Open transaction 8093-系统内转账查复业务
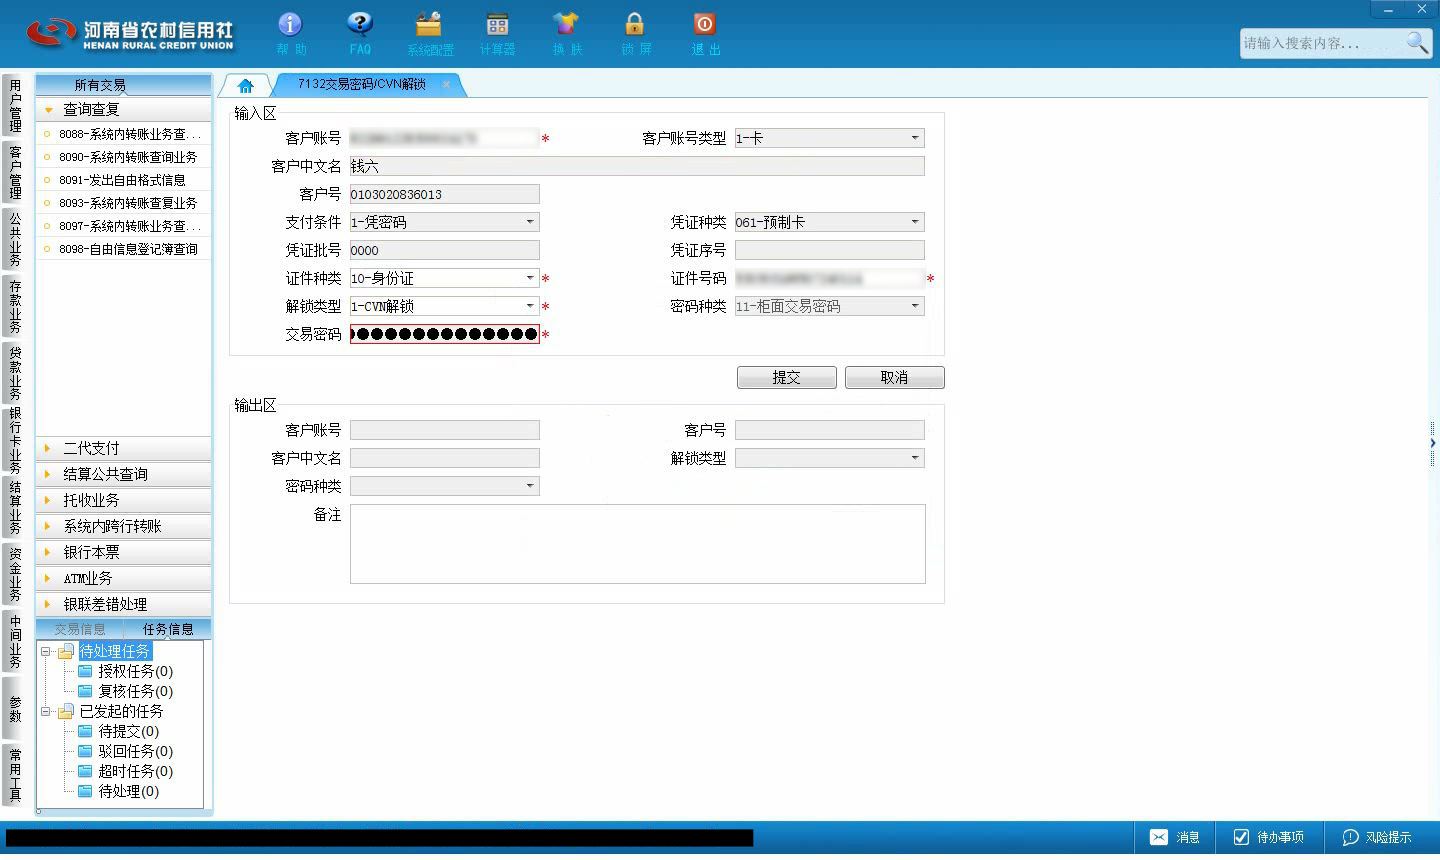 124,203
